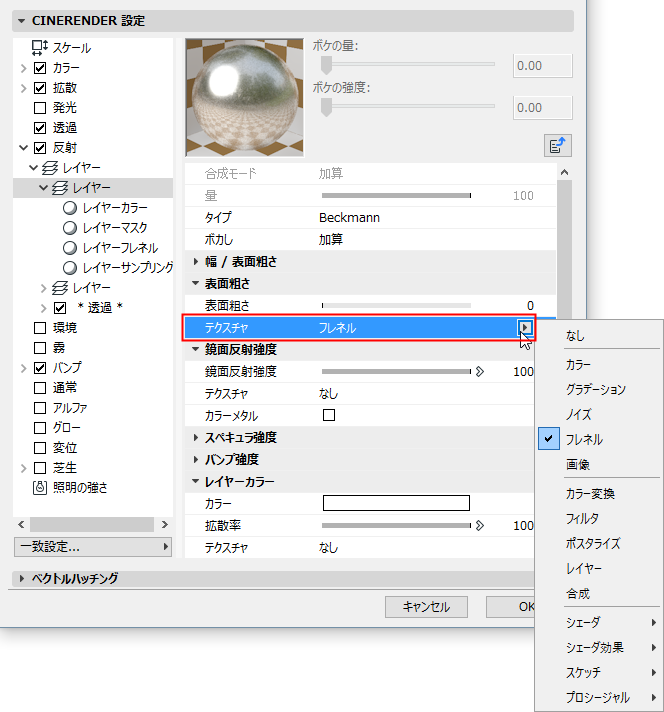Select the レイヤーマスク circle icon

[69, 228]
